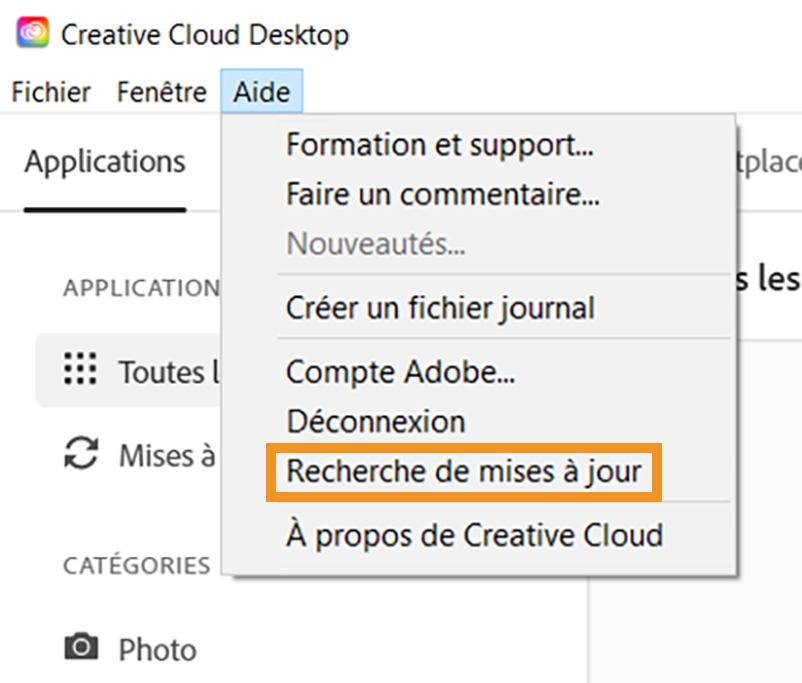
Task: Click Déconnexion to sign out
Action: [x=375, y=421]
